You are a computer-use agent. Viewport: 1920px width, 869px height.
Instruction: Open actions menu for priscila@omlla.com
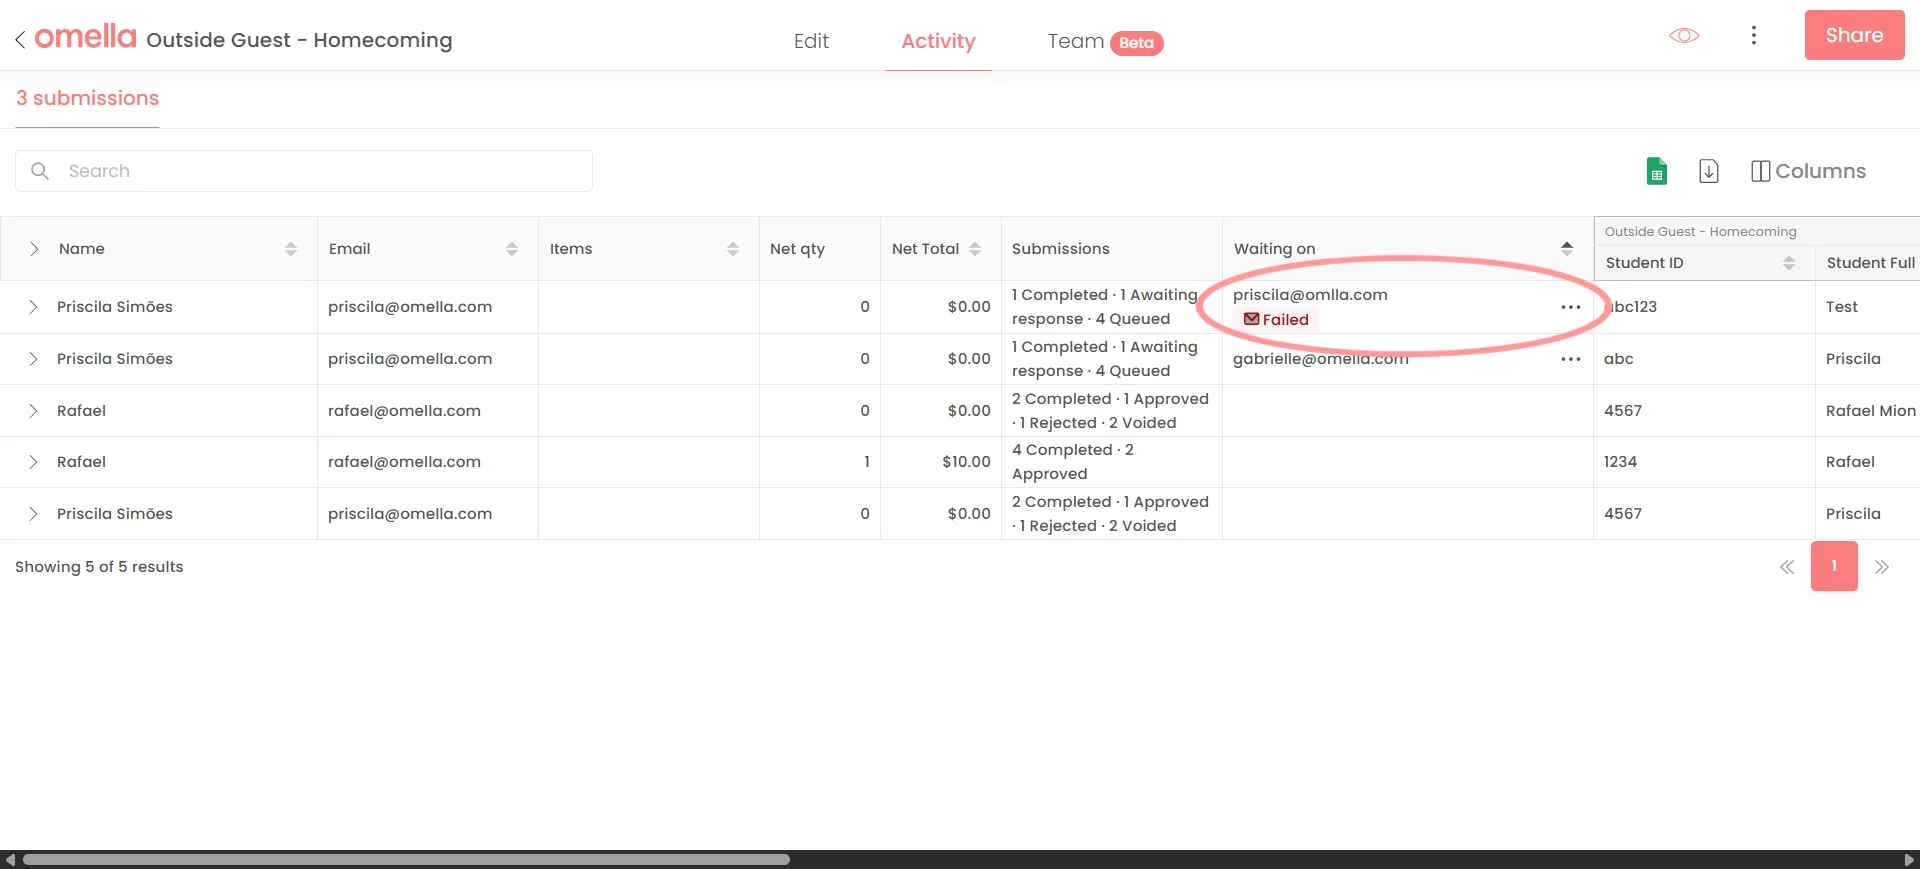tap(1571, 307)
